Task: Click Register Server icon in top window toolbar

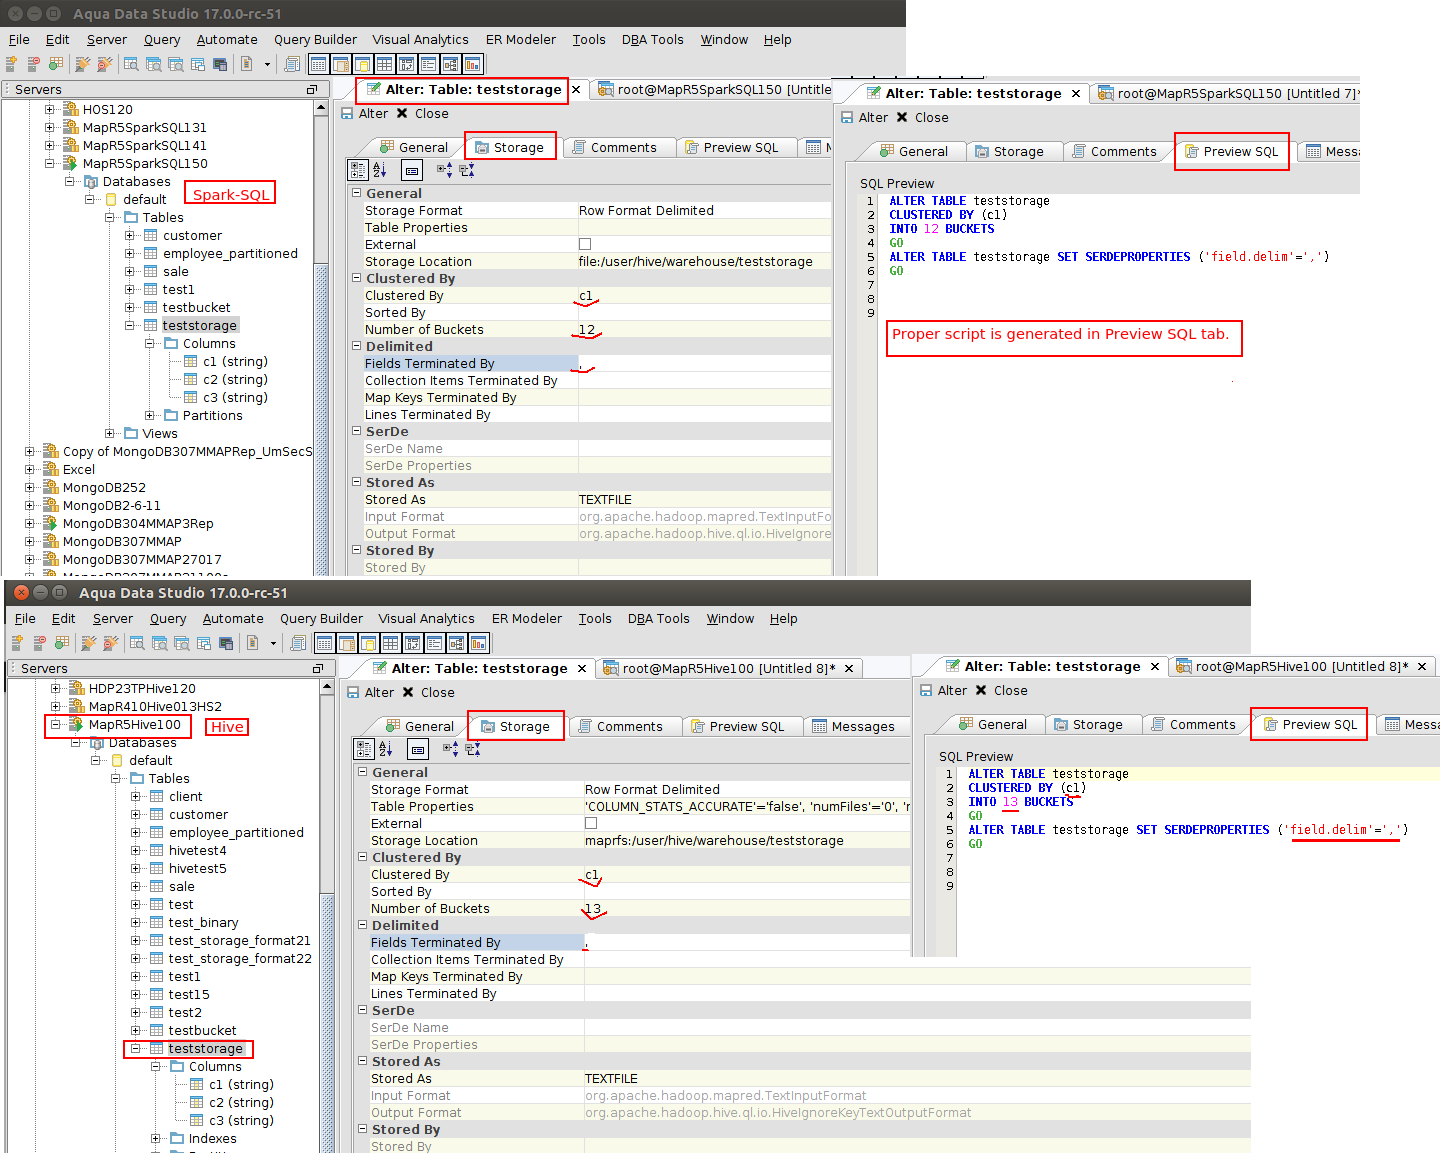Action: (x=12, y=64)
